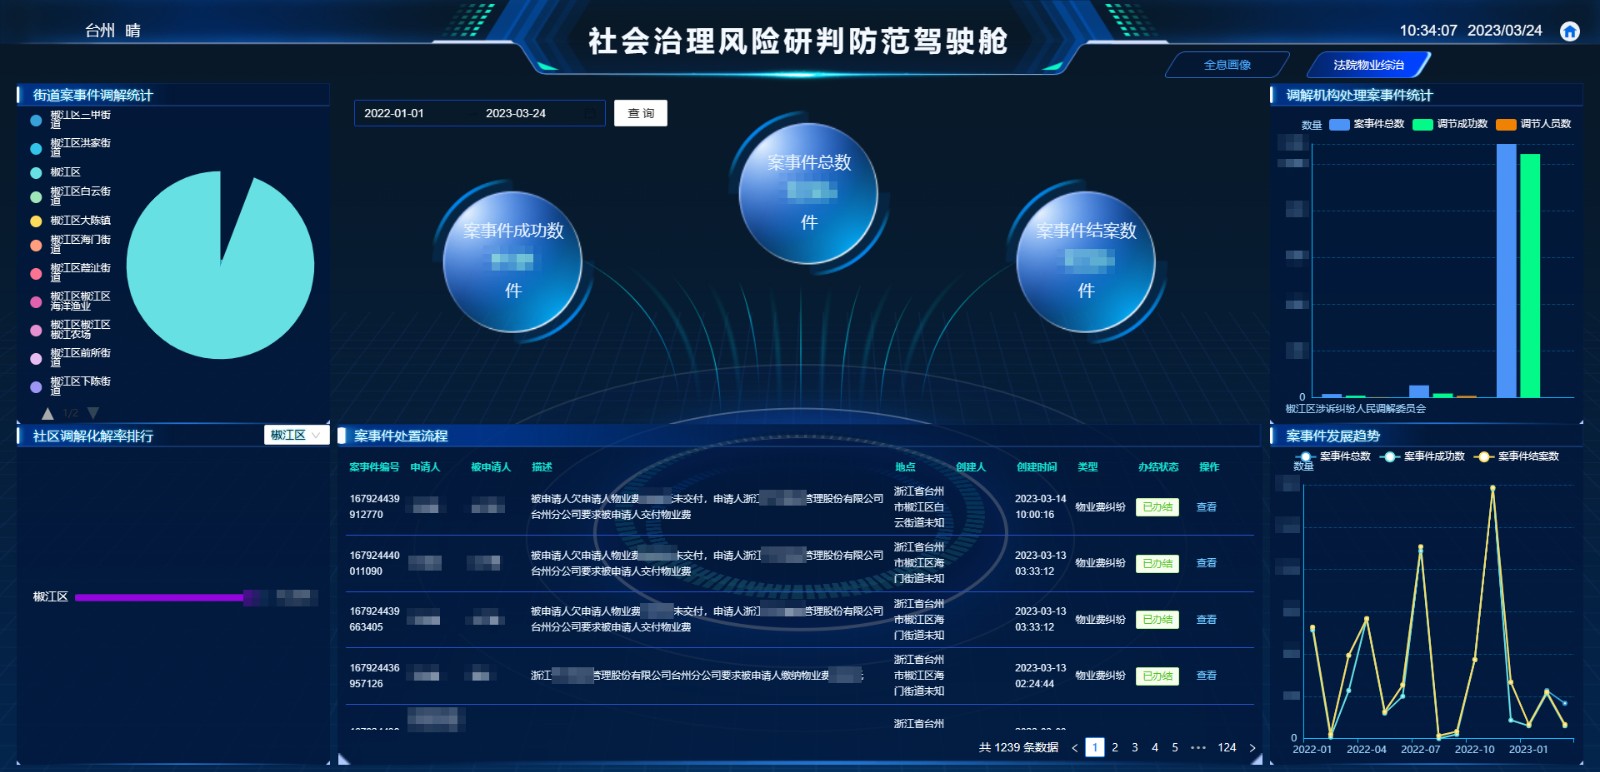The width and height of the screenshot is (1600, 772).
Task: Click the pagination ellipsis to jump pages
Action: click(x=1198, y=748)
